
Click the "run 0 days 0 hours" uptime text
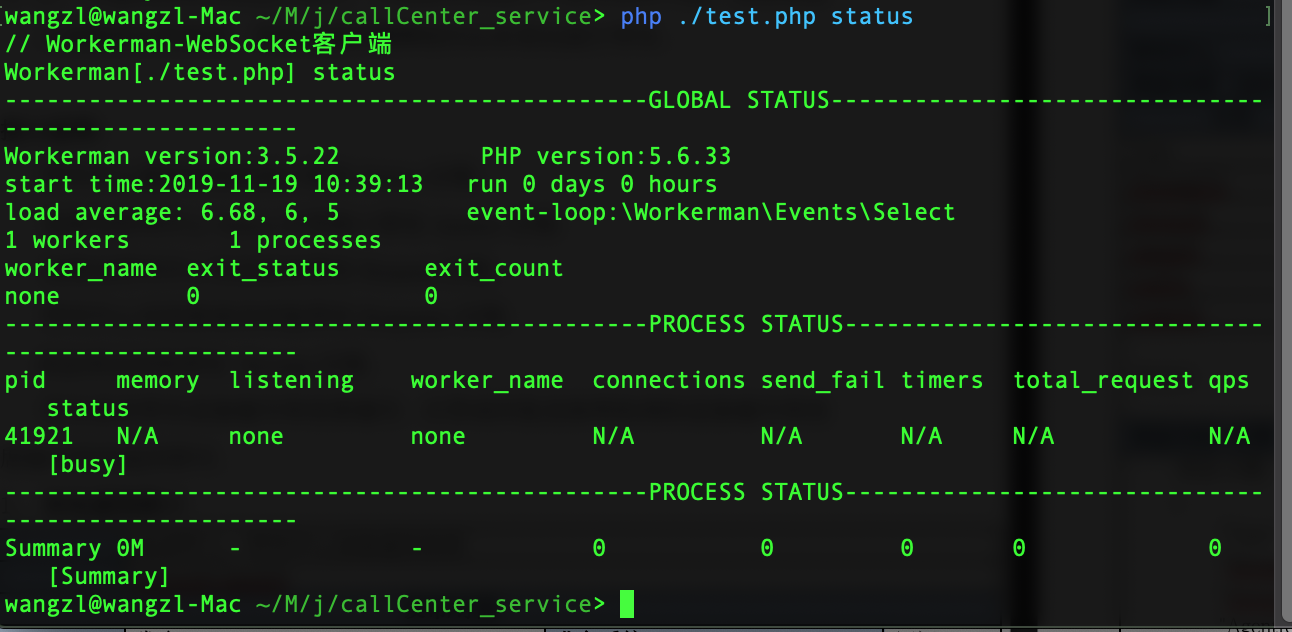coord(592,184)
